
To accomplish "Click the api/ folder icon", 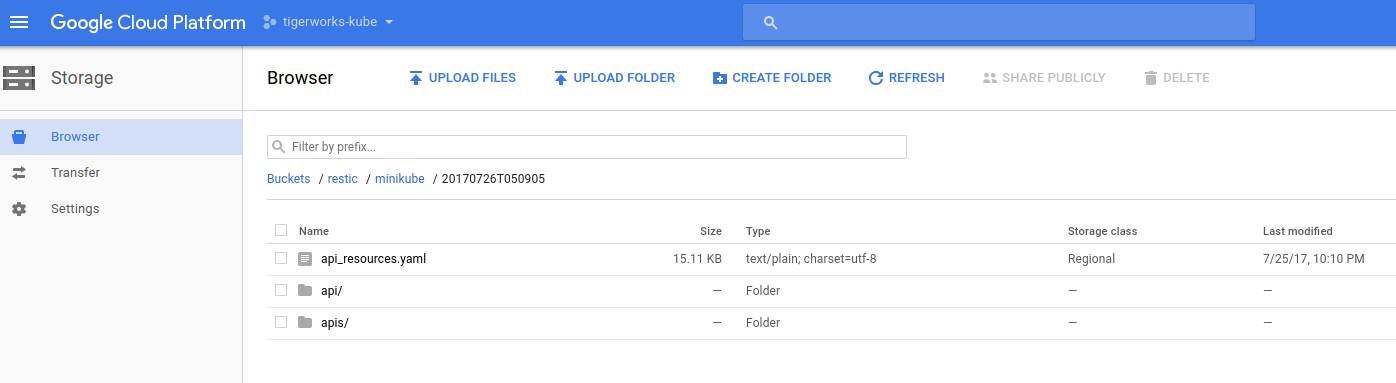I will click(305, 290).
